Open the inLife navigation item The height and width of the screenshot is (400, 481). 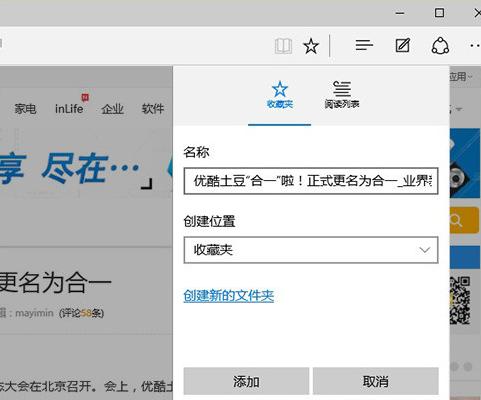point(69,109)
